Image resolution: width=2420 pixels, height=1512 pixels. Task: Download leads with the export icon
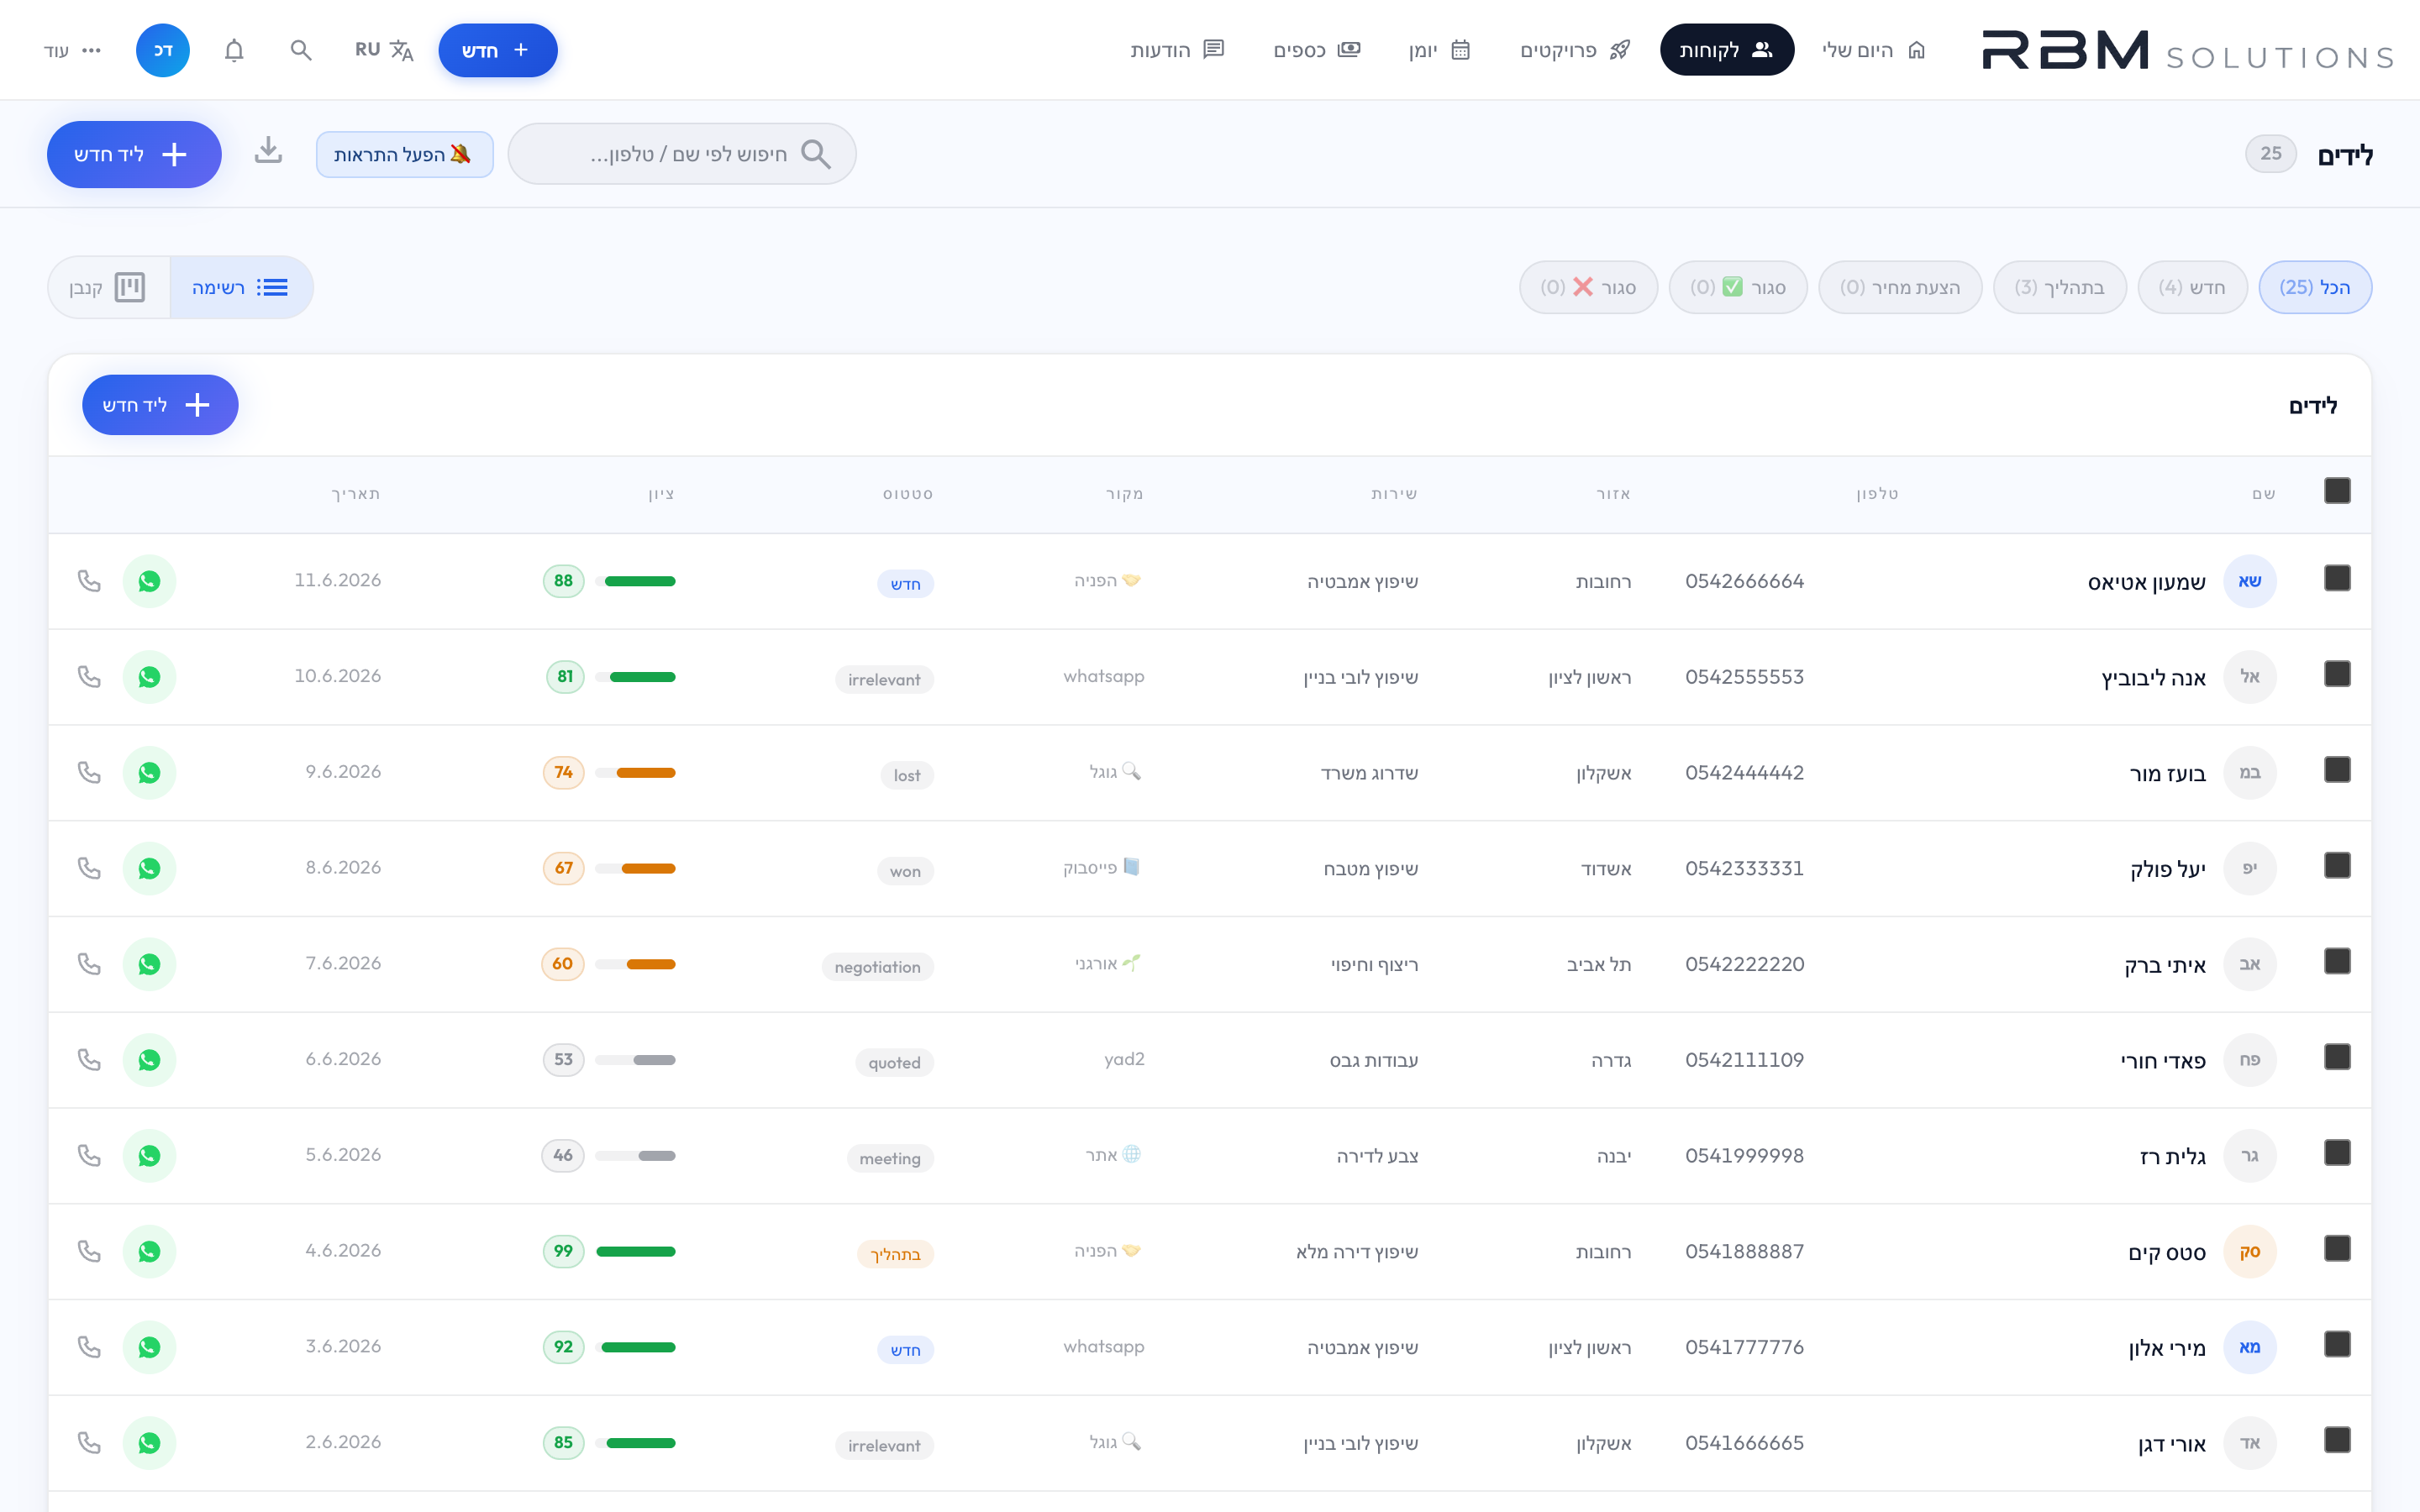(268, 152)
